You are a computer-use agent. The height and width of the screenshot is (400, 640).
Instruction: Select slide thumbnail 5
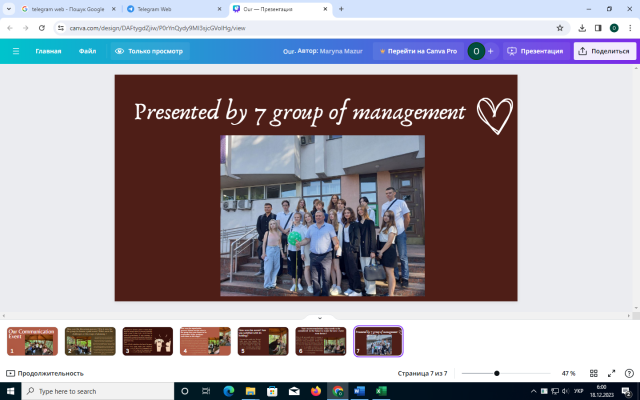(263, 341)
